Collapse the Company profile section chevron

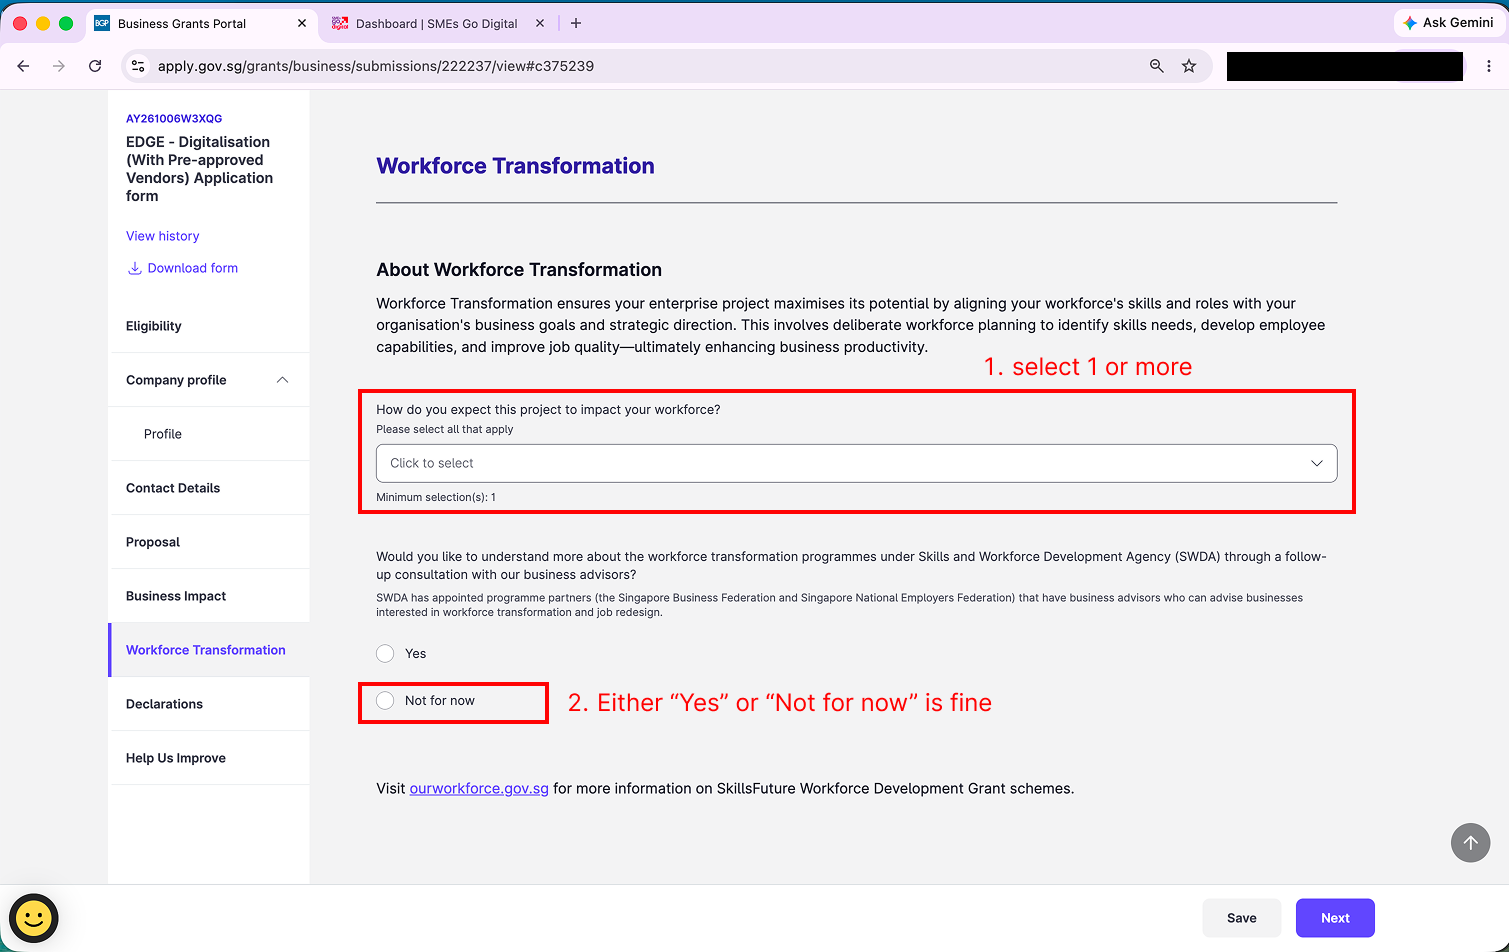[x=282, y=380]
